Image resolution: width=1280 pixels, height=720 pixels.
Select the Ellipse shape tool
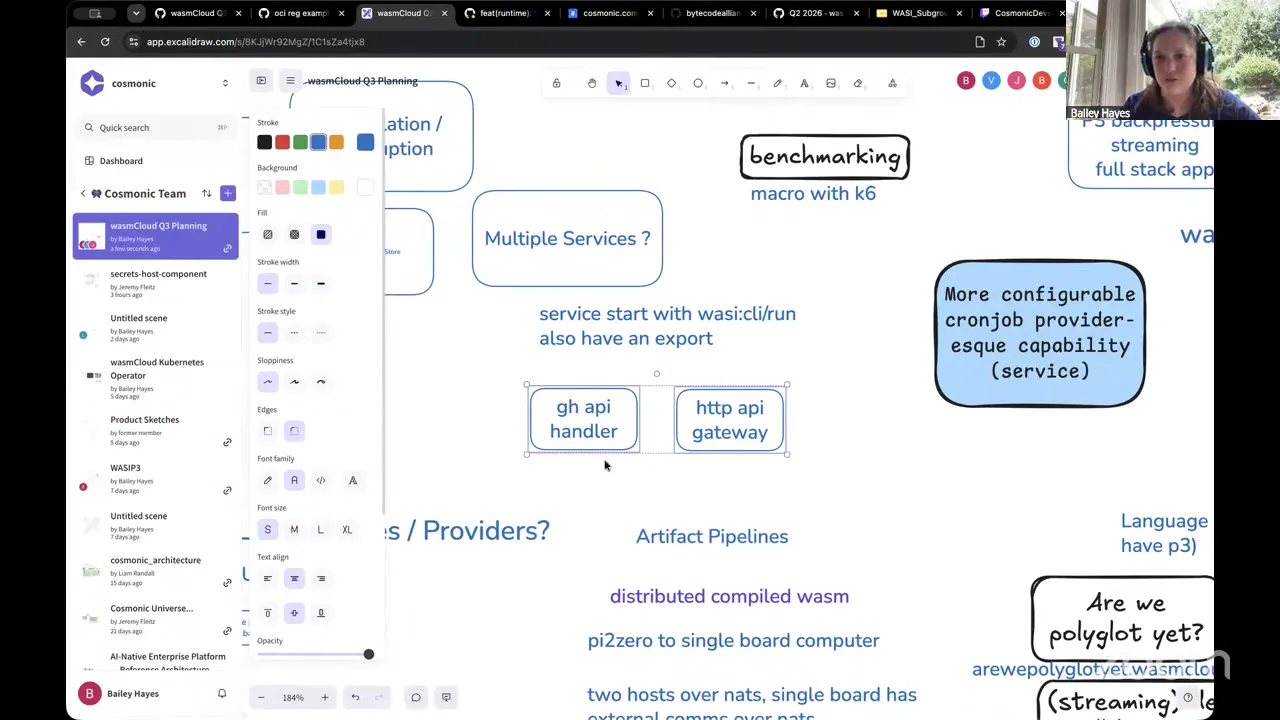click(698, 83)
